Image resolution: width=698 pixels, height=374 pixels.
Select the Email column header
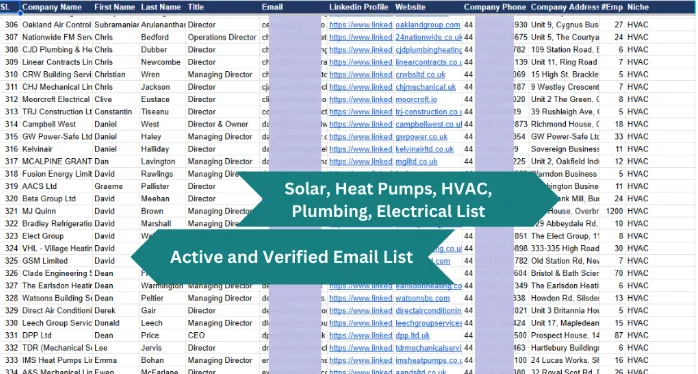pyautogui.click(x=272, y=7)
